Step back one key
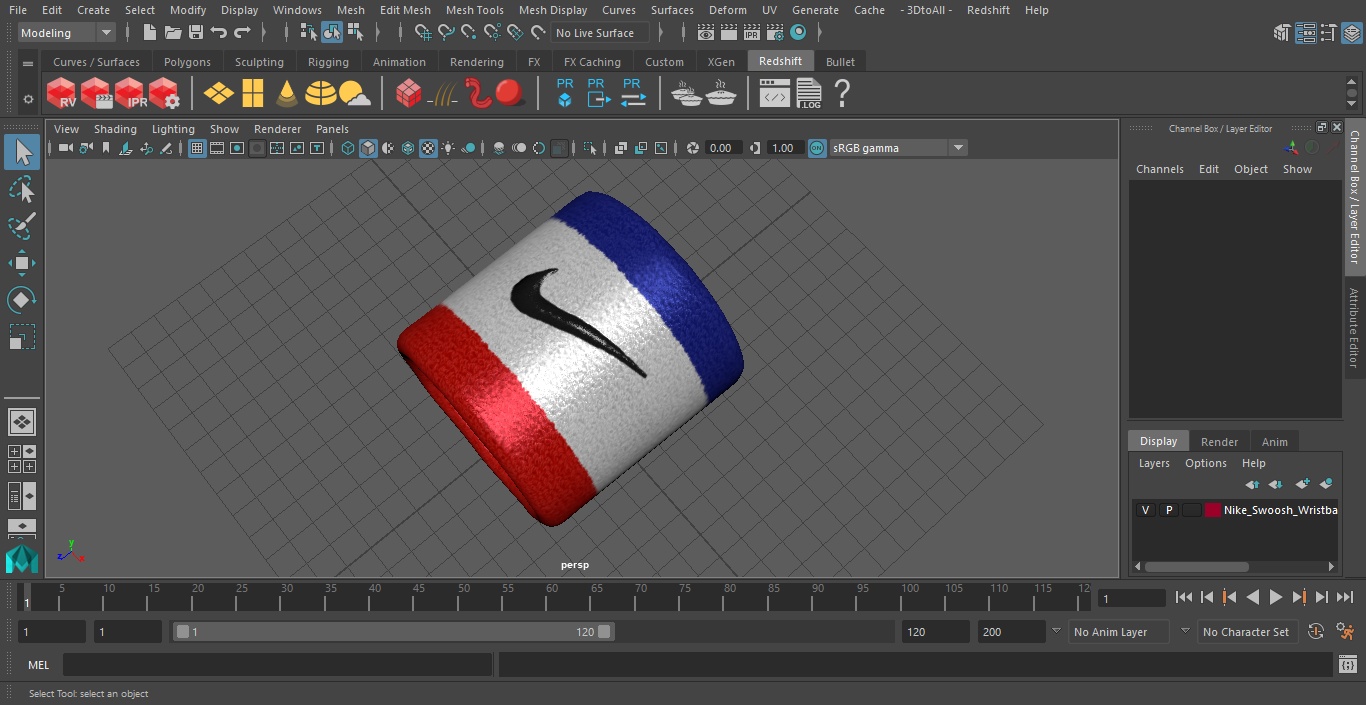1366x705 pixels. click(x=1229, y=597)
